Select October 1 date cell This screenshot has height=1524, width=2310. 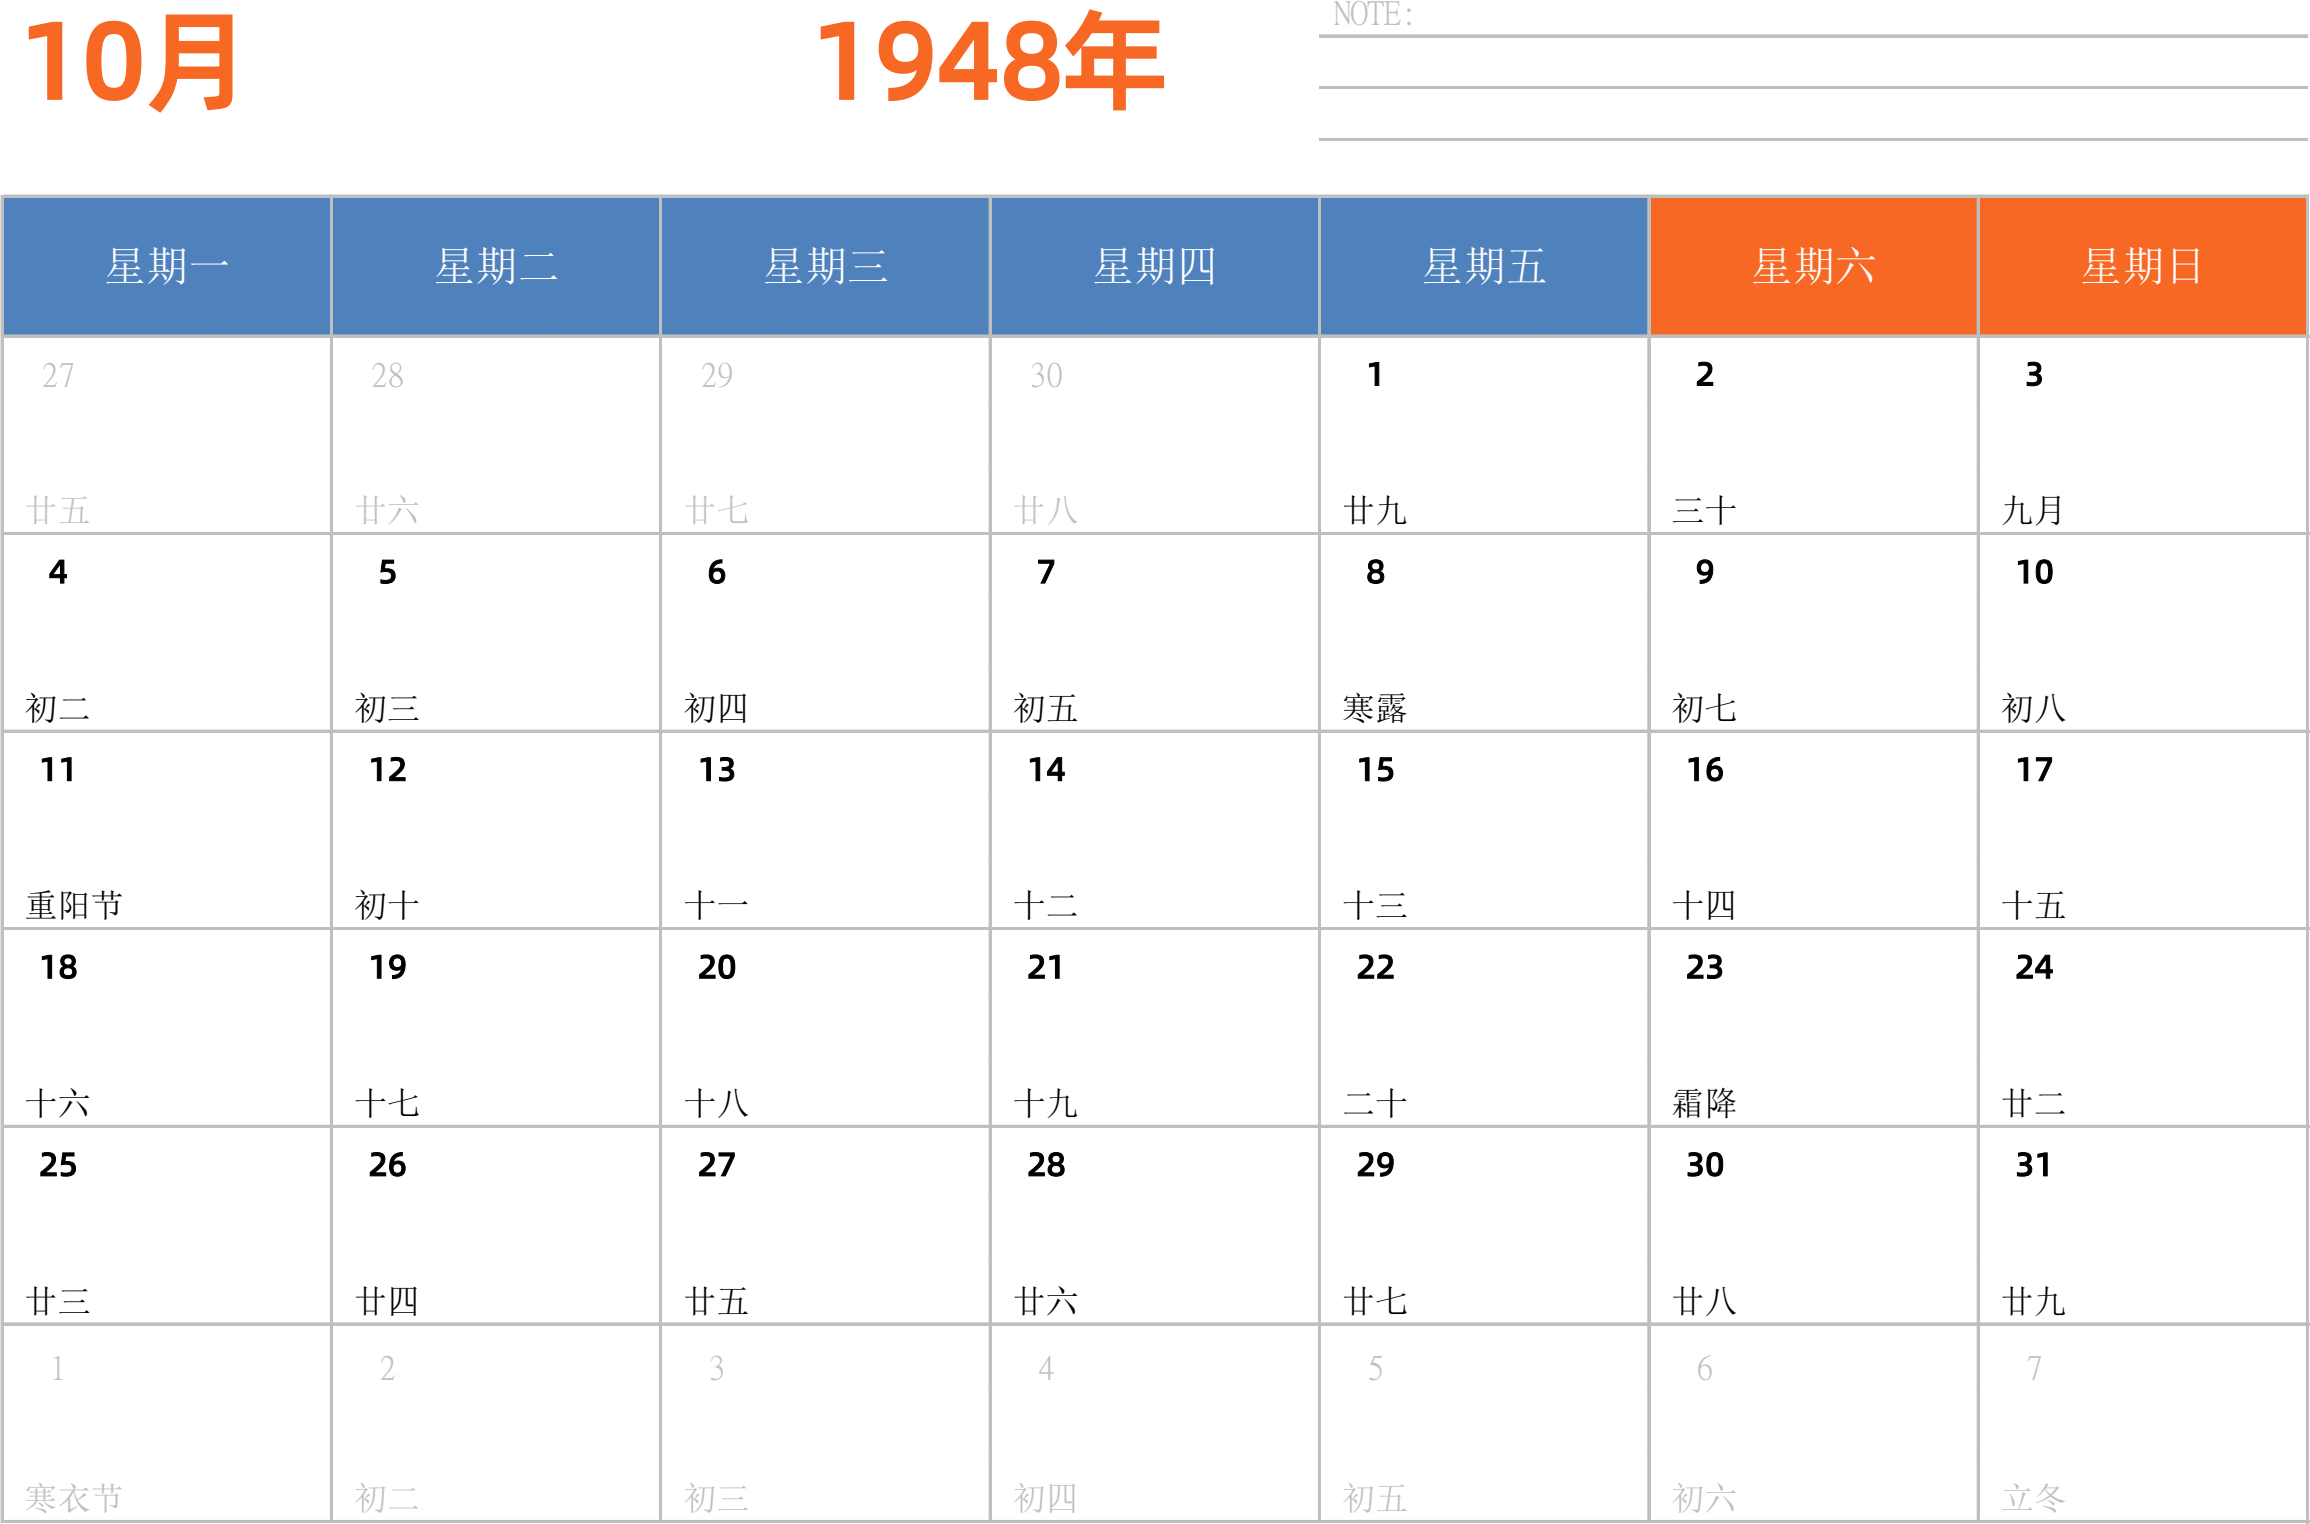(x=1483, y=435)
